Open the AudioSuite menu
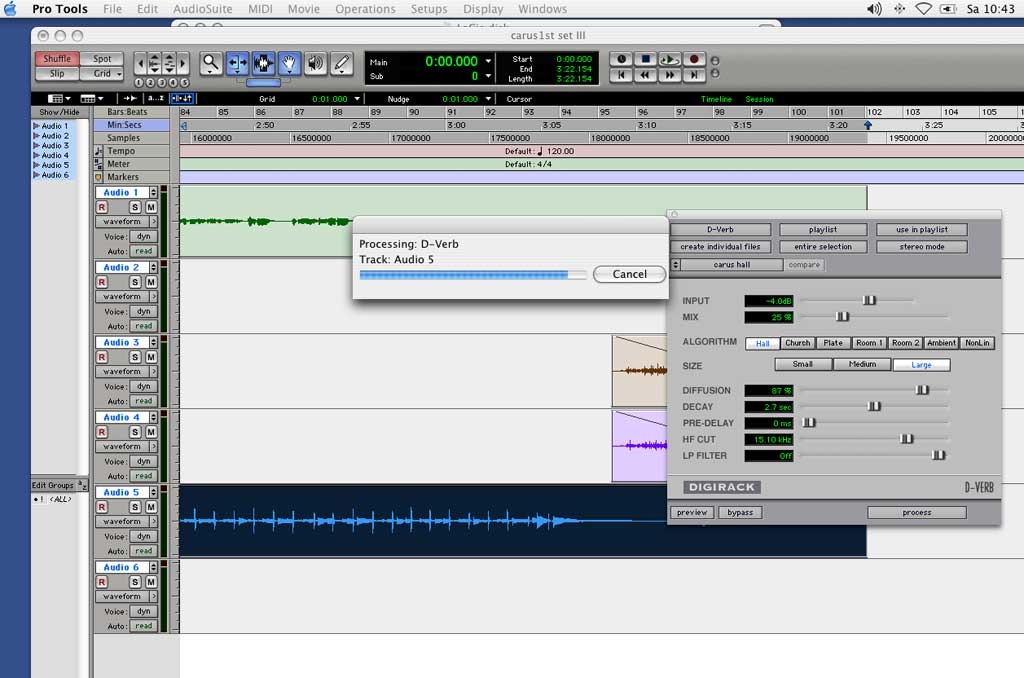This screenshot has width=1024, height=678. (x=202, y=9)
